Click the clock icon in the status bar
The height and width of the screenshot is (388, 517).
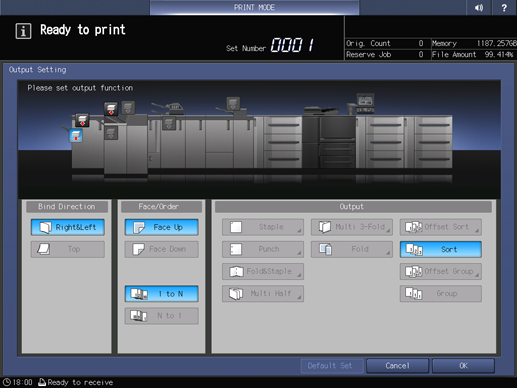(7, 382)
